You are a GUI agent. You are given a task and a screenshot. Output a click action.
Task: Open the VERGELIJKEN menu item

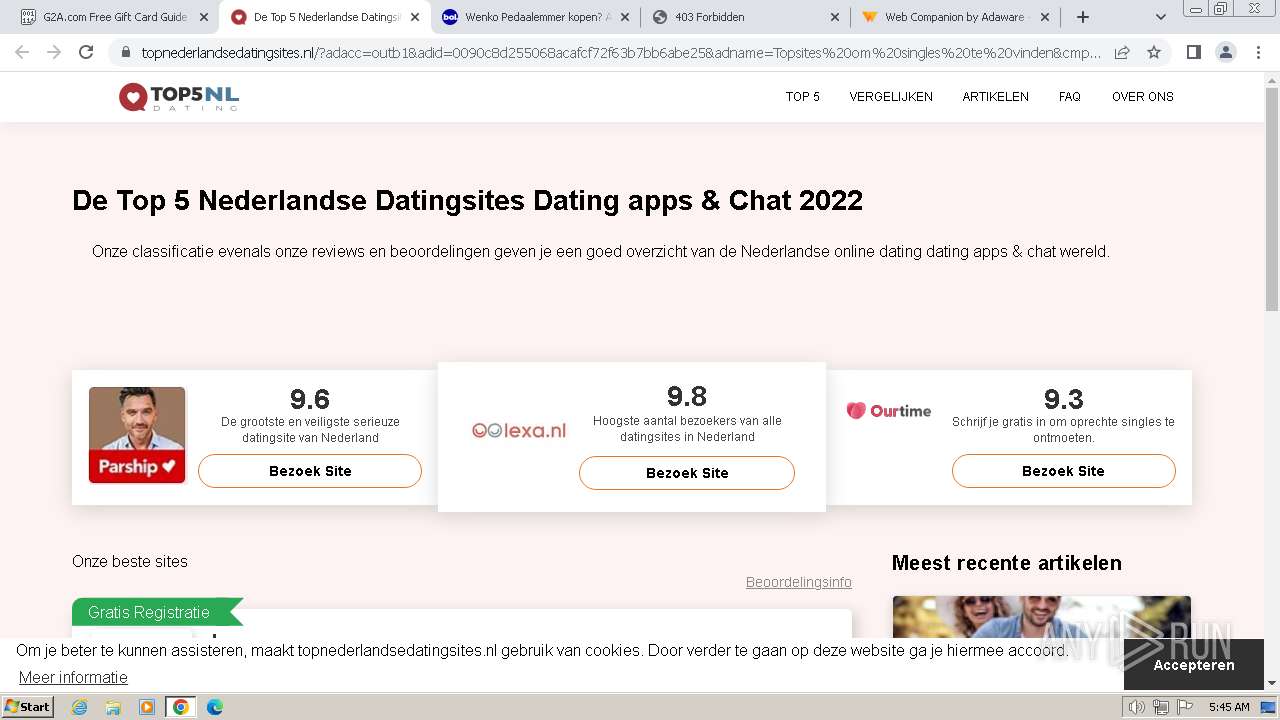tap(891, 97)
